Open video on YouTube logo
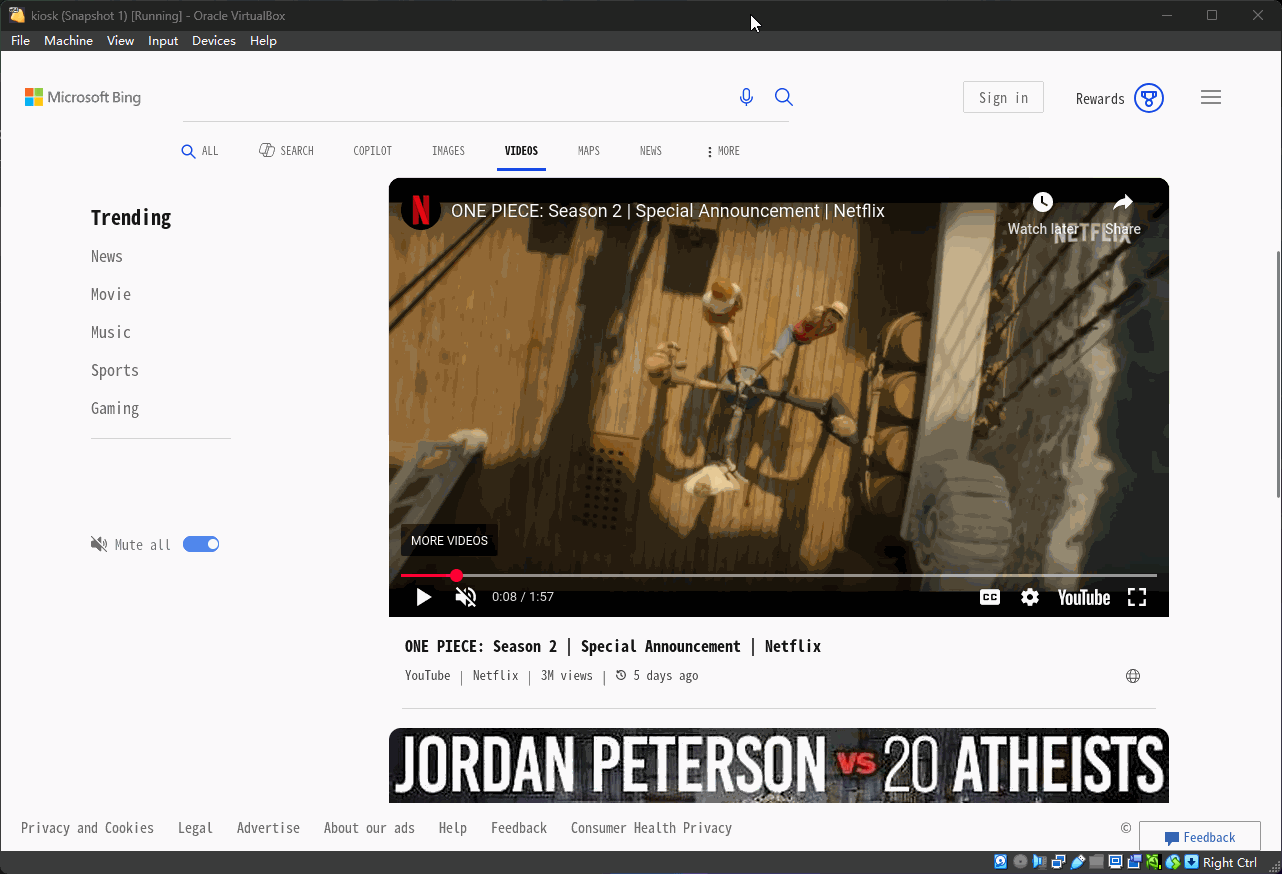The width and height of the screenshot is (1282, 874). point(1084,597)
